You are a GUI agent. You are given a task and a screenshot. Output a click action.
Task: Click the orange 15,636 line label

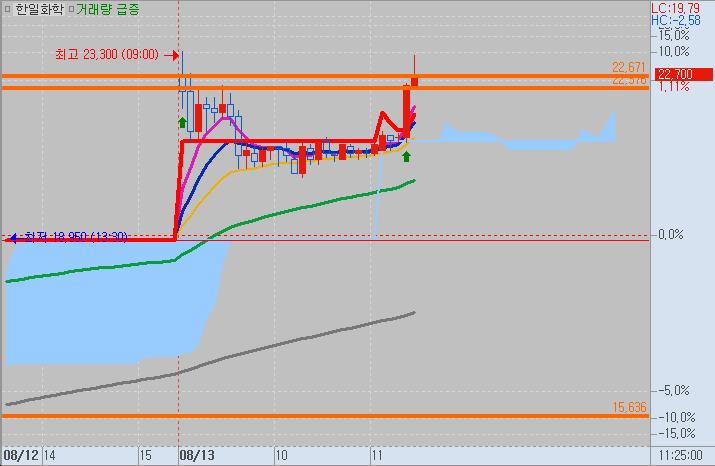click(629, 407)
